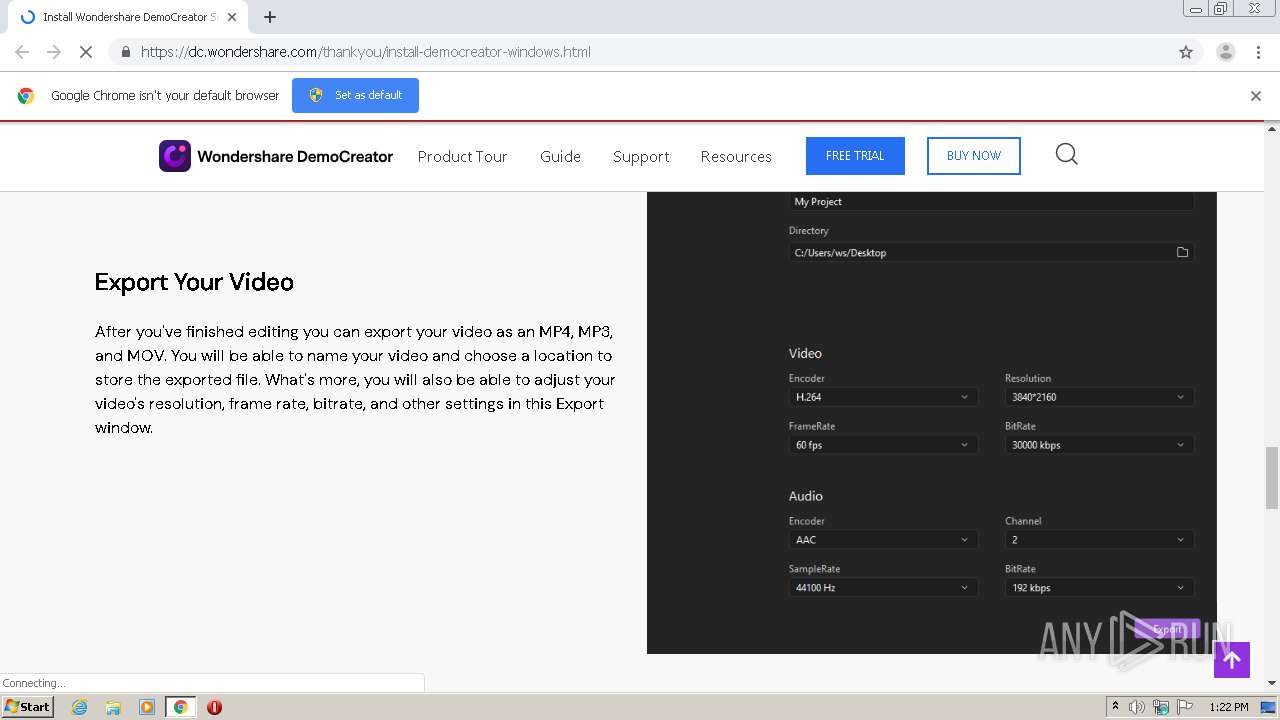
Task: Expand the FrameRate 60 fps dropdown
Action: pyautogui.click(x=883, y=445)
